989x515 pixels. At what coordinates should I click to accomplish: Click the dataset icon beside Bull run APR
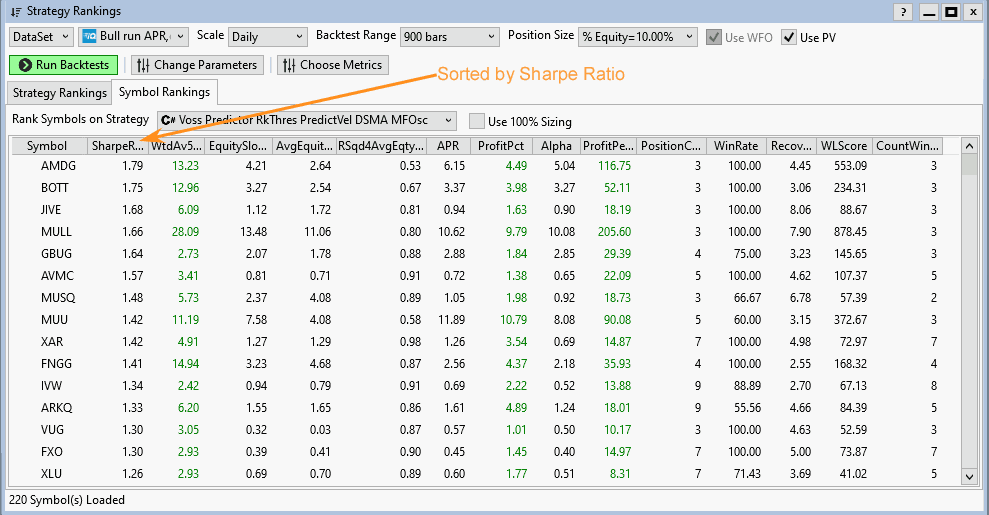[x=89, y=36]
